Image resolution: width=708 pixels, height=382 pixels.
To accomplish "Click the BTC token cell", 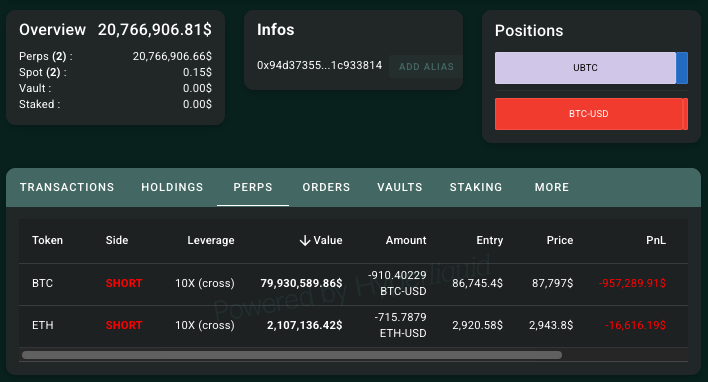I will (42, 283).
